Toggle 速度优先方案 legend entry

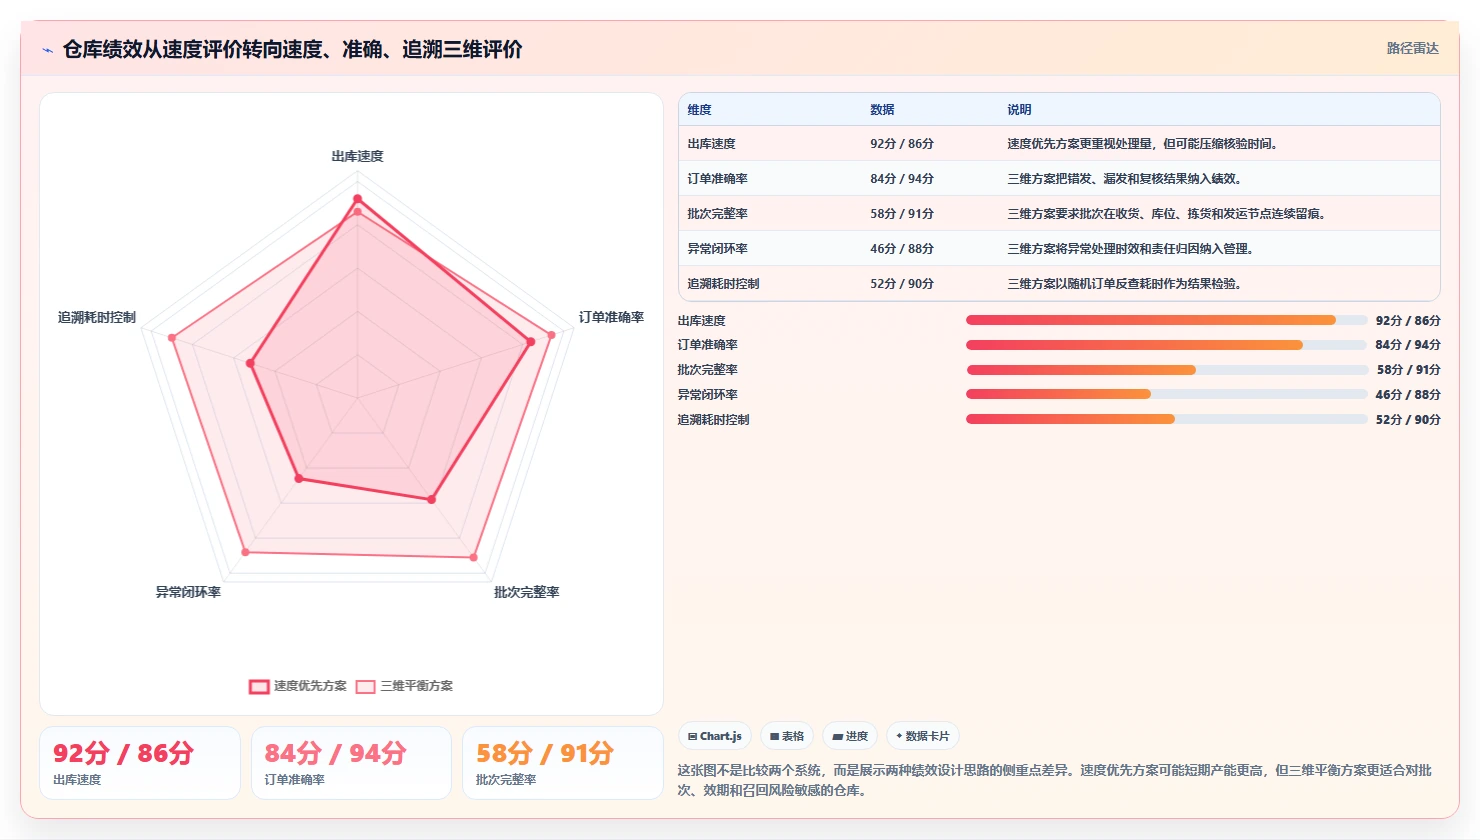(x=298, y=686)
